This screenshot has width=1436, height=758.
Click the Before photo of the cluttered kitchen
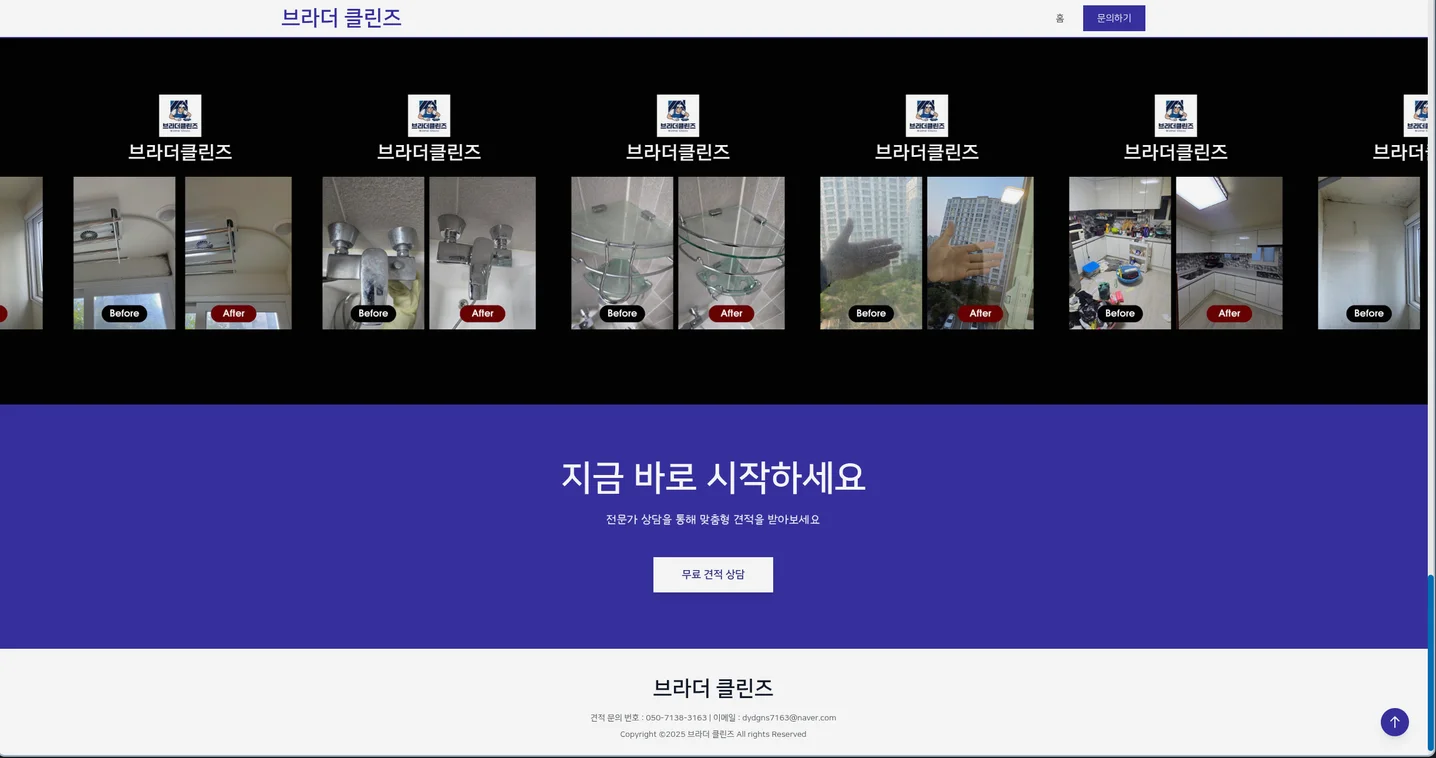point(1120,252)
